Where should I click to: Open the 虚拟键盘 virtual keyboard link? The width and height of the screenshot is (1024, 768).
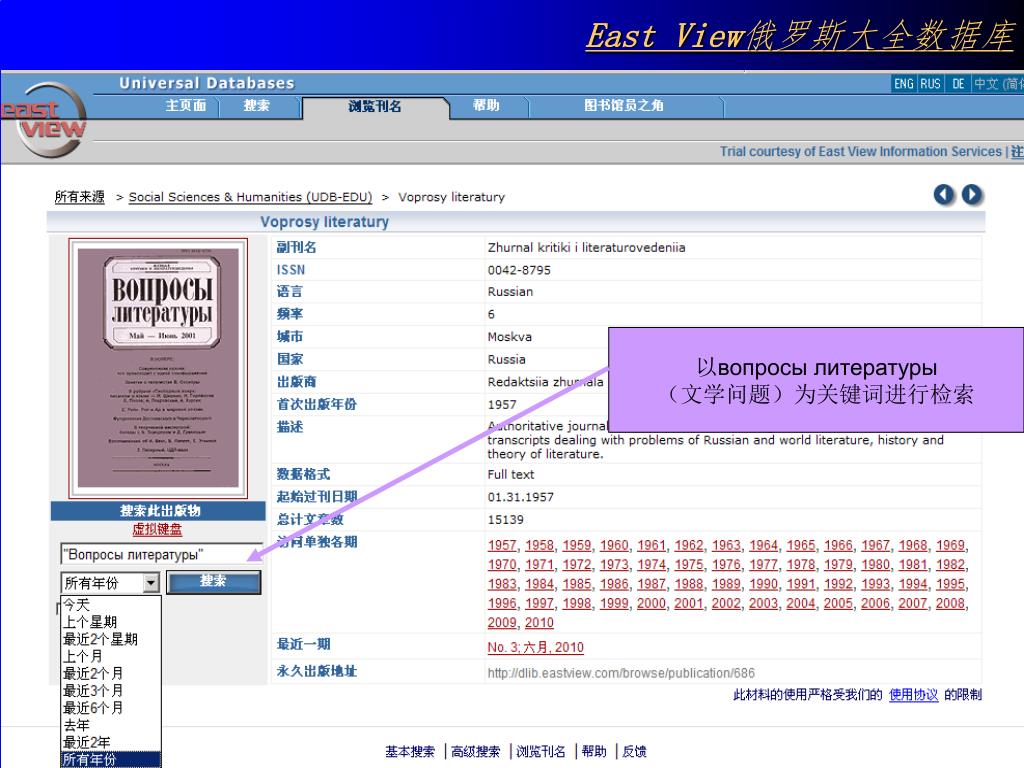click(157, 530)
